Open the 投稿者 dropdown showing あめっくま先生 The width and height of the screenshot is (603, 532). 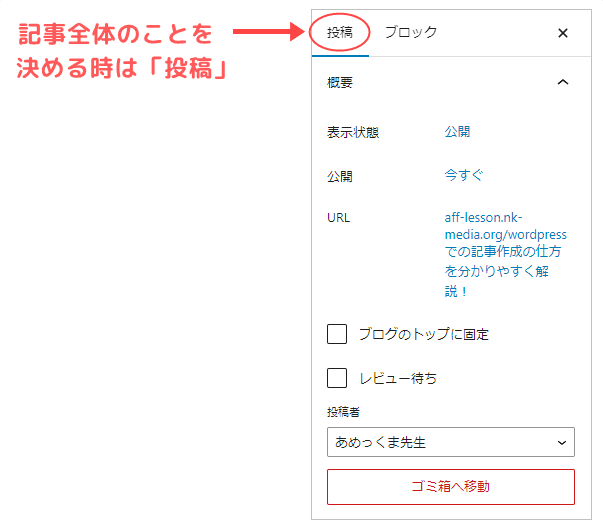click(x=450, y=441)
